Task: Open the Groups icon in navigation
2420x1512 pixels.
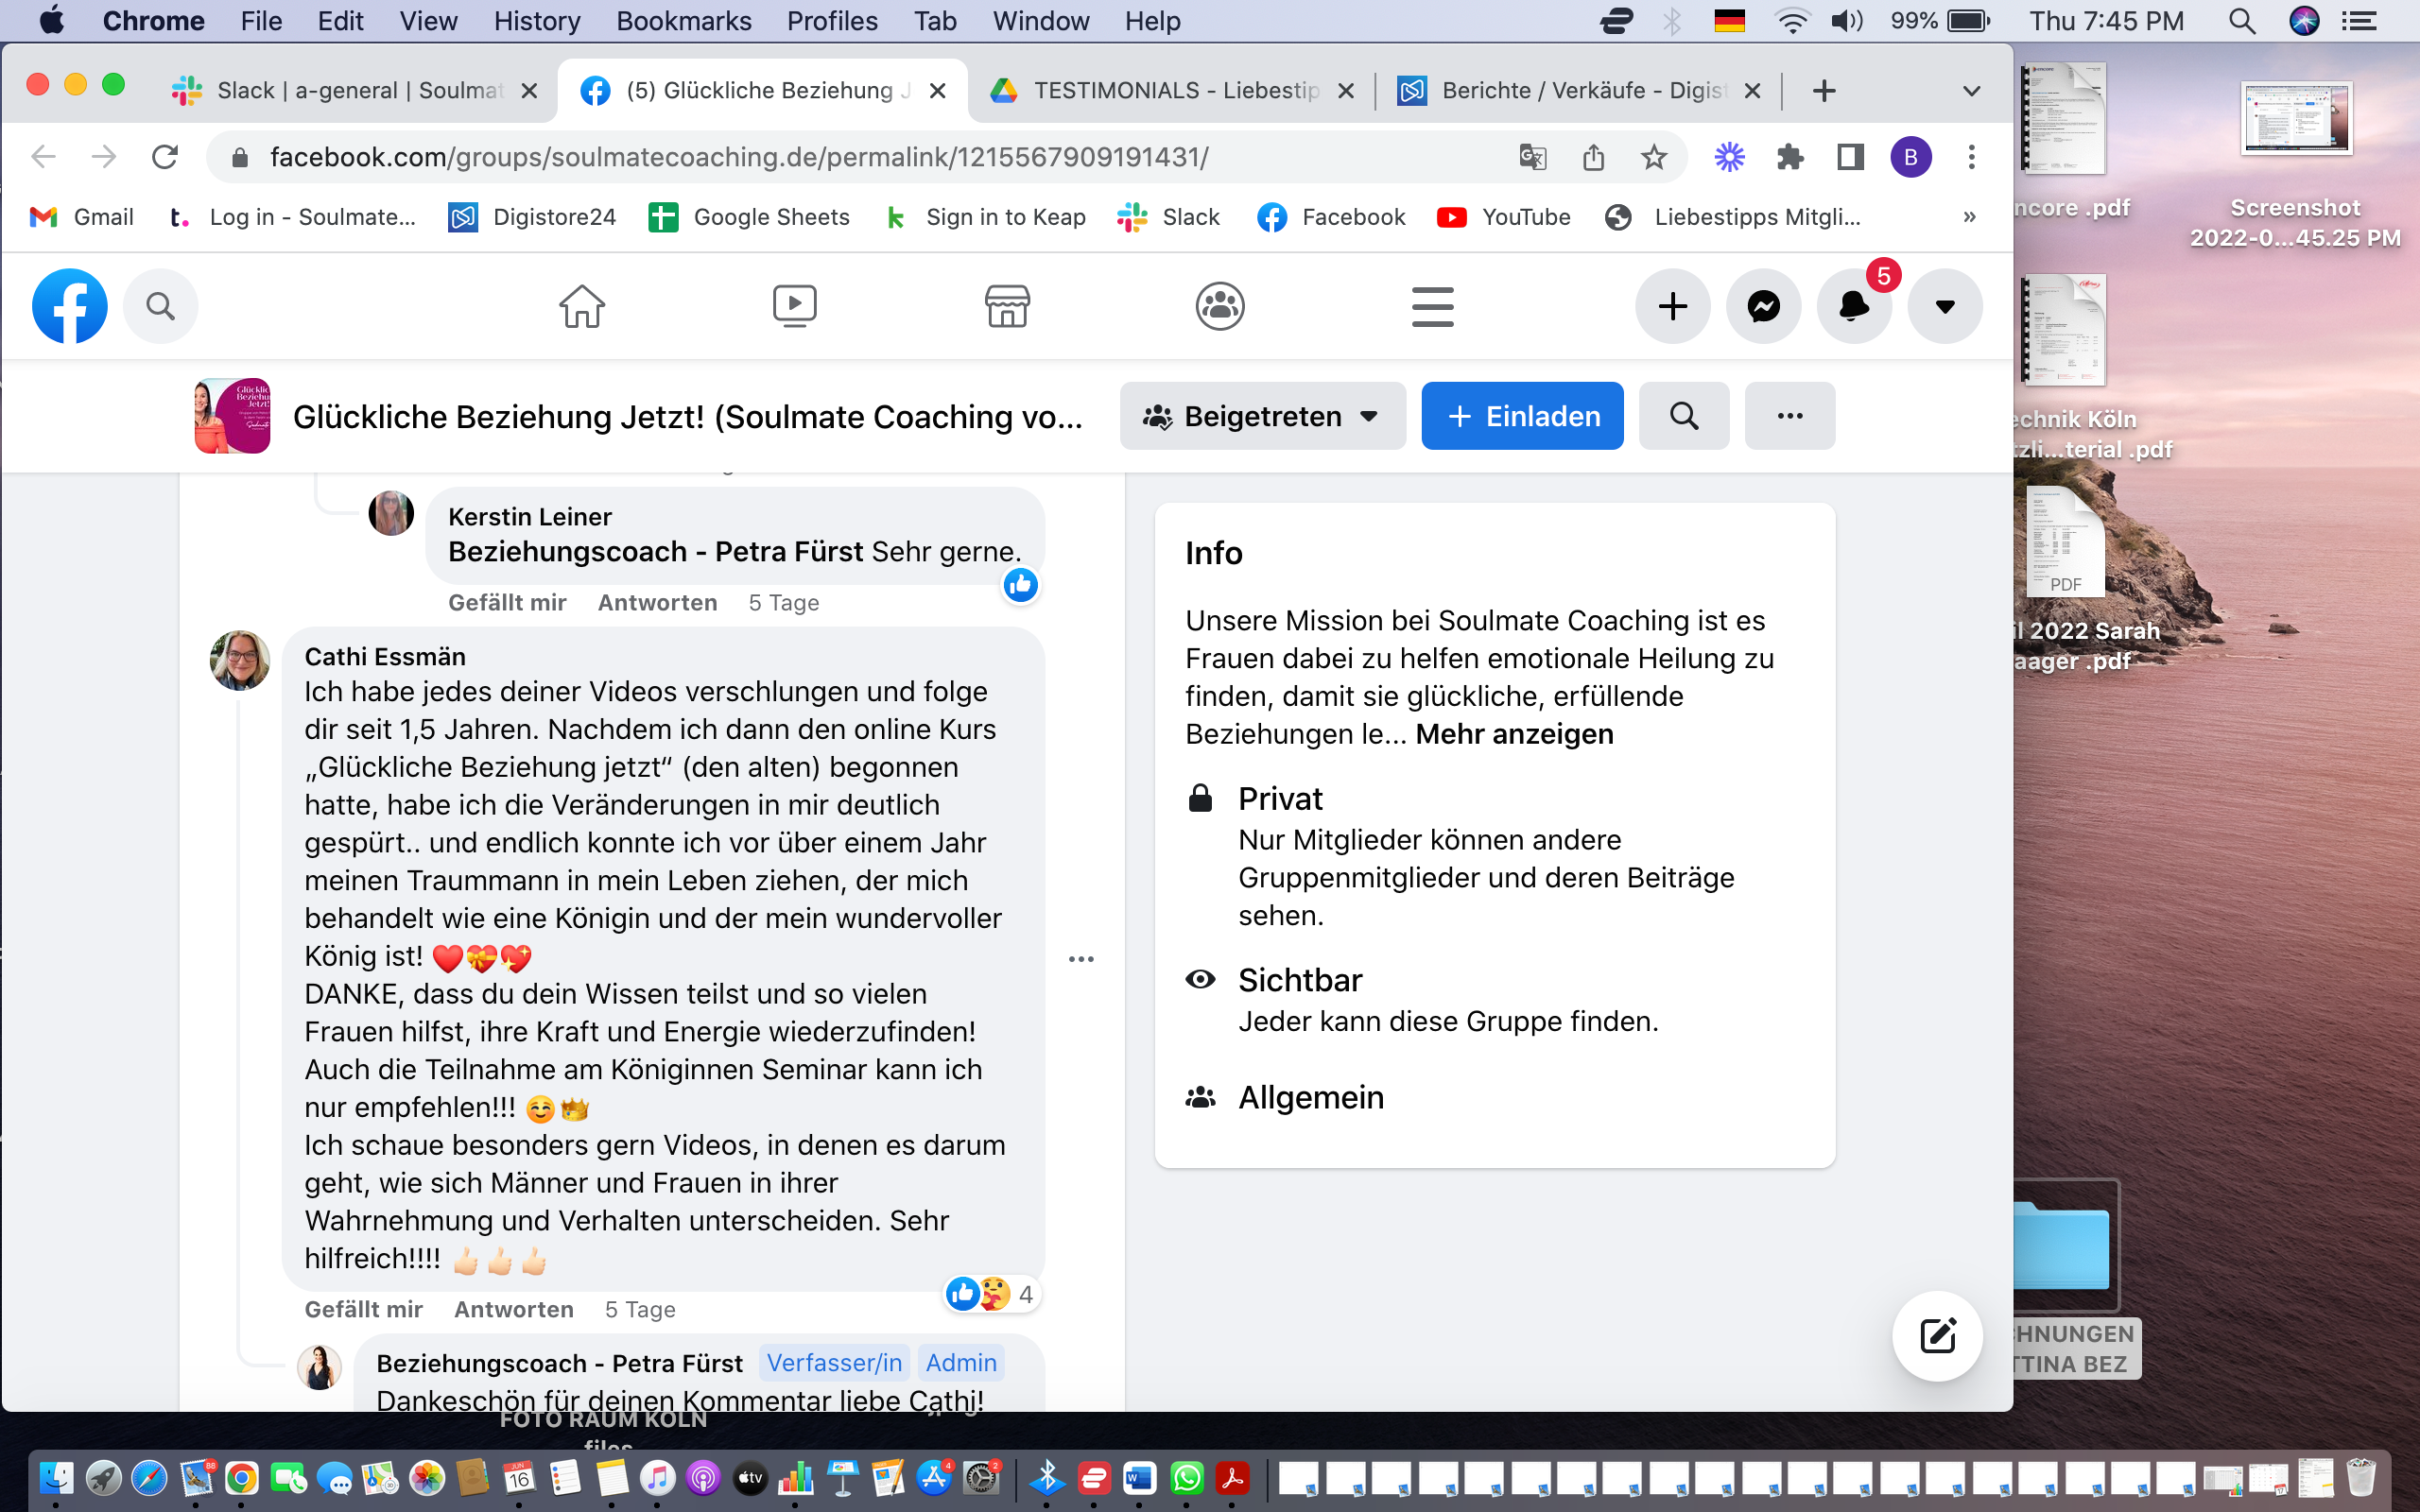Action: [x=1219, y=306]
